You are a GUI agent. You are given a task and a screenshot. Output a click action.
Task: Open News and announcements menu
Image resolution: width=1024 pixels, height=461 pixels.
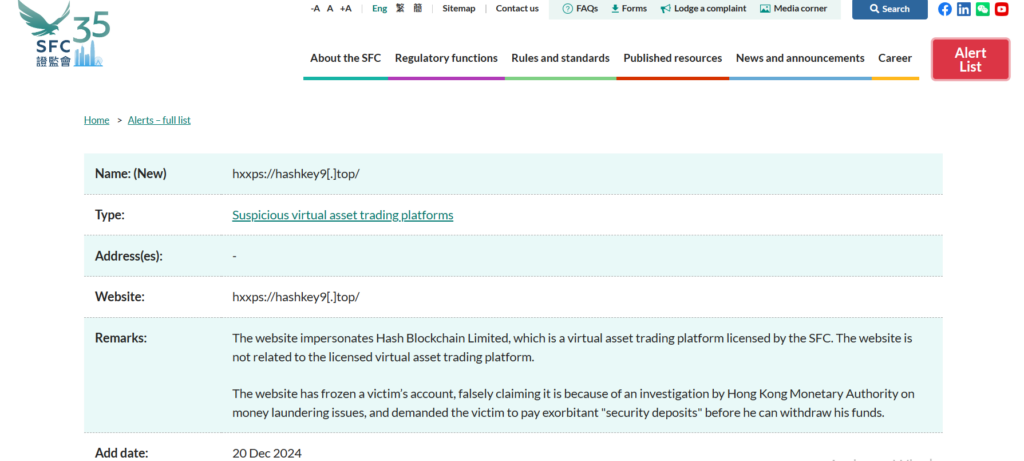pyautogui.click(x=800, y=58)
